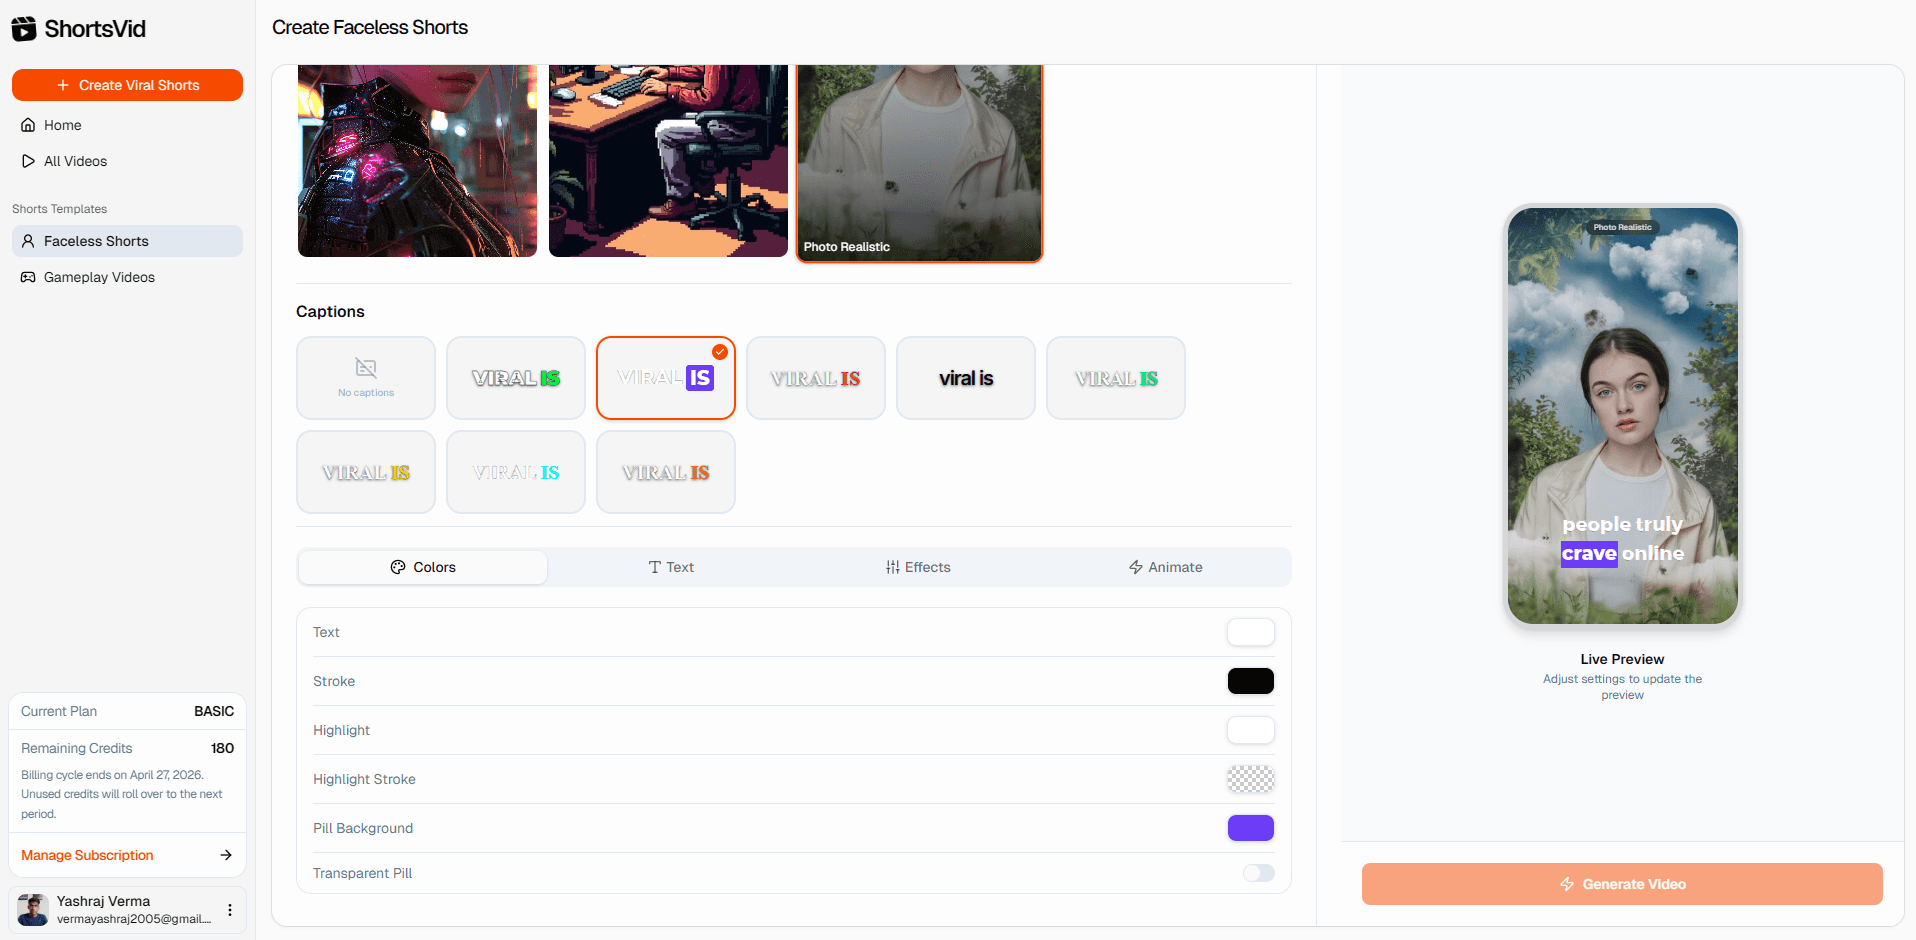The width and height of the screenshot is (1916, 940).
Task: Open the user account three-dot menu
Action: click(x=230, y=910)
